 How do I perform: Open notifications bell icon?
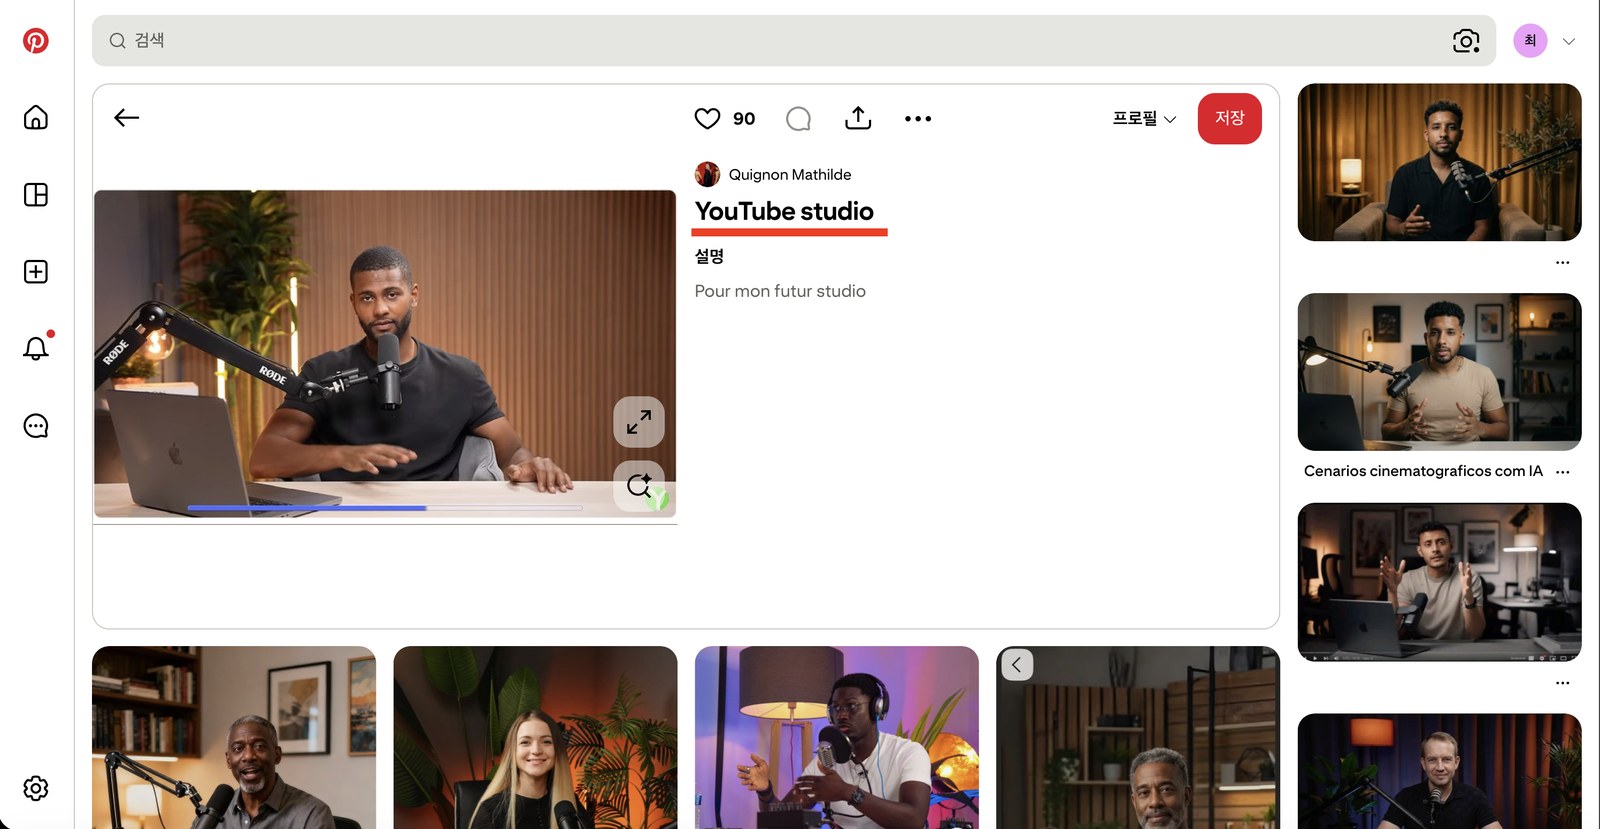36,348
